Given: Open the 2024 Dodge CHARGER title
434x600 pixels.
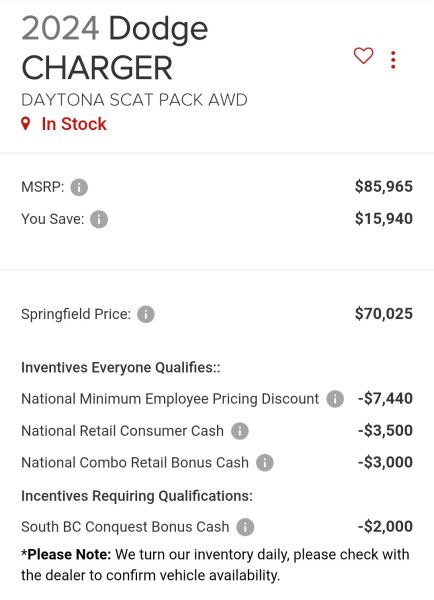Looking at the screenshot, I should tap(115, 47).
